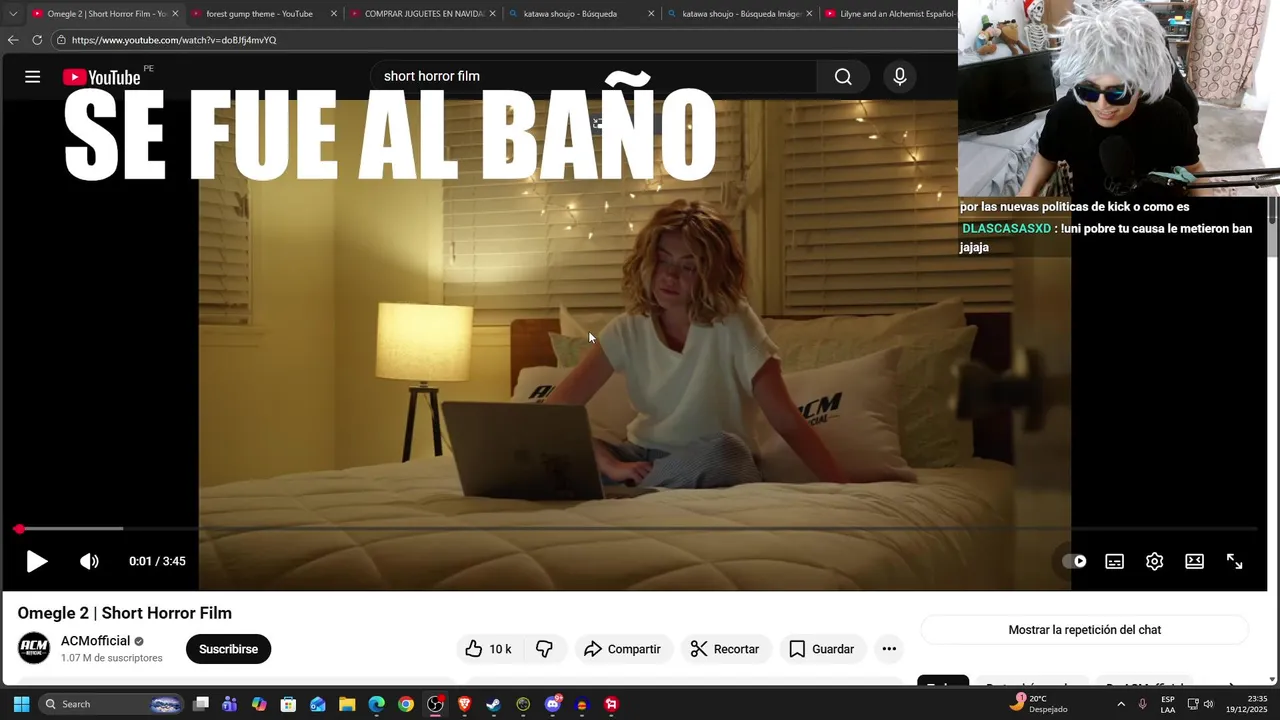Clip the video with Recortar
This screenshot has width=1280, height=720.
[725, 649]
